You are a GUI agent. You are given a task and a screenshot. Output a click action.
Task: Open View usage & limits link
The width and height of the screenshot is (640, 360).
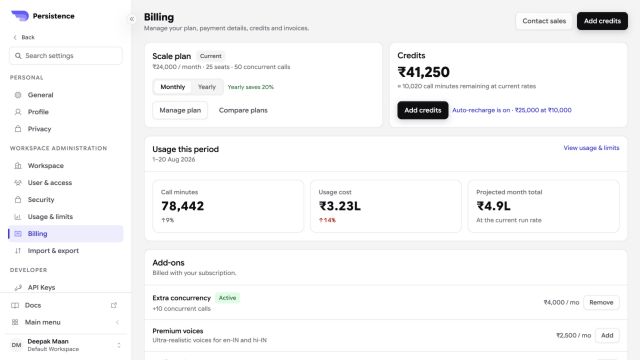(x=591, y=148)
